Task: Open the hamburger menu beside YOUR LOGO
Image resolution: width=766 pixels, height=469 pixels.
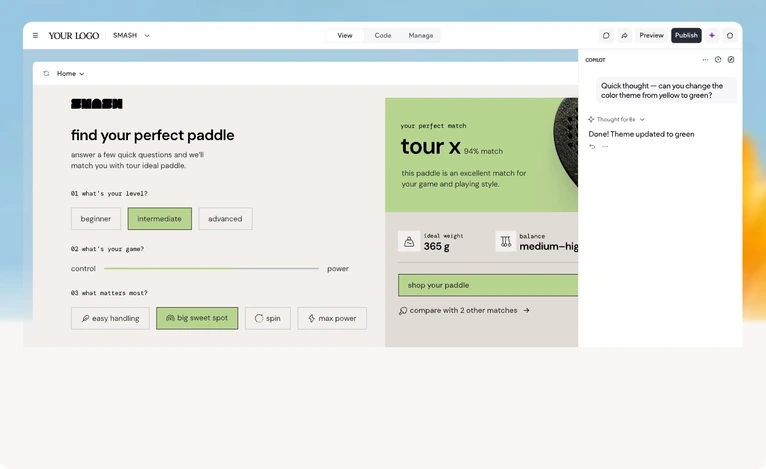Action: (x=35, y=36)
